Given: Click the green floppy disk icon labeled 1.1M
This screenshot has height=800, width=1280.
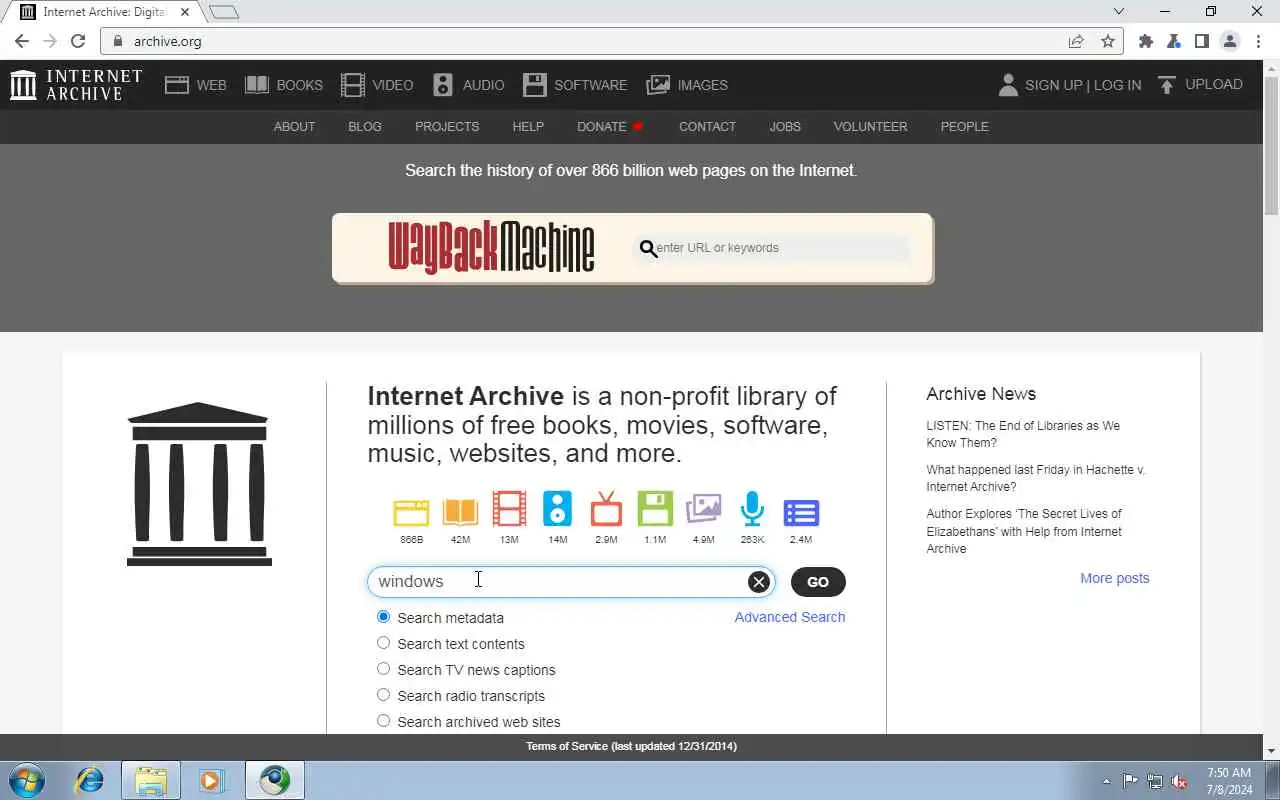Looking at the screenshot, I should [x=655, y=509].
